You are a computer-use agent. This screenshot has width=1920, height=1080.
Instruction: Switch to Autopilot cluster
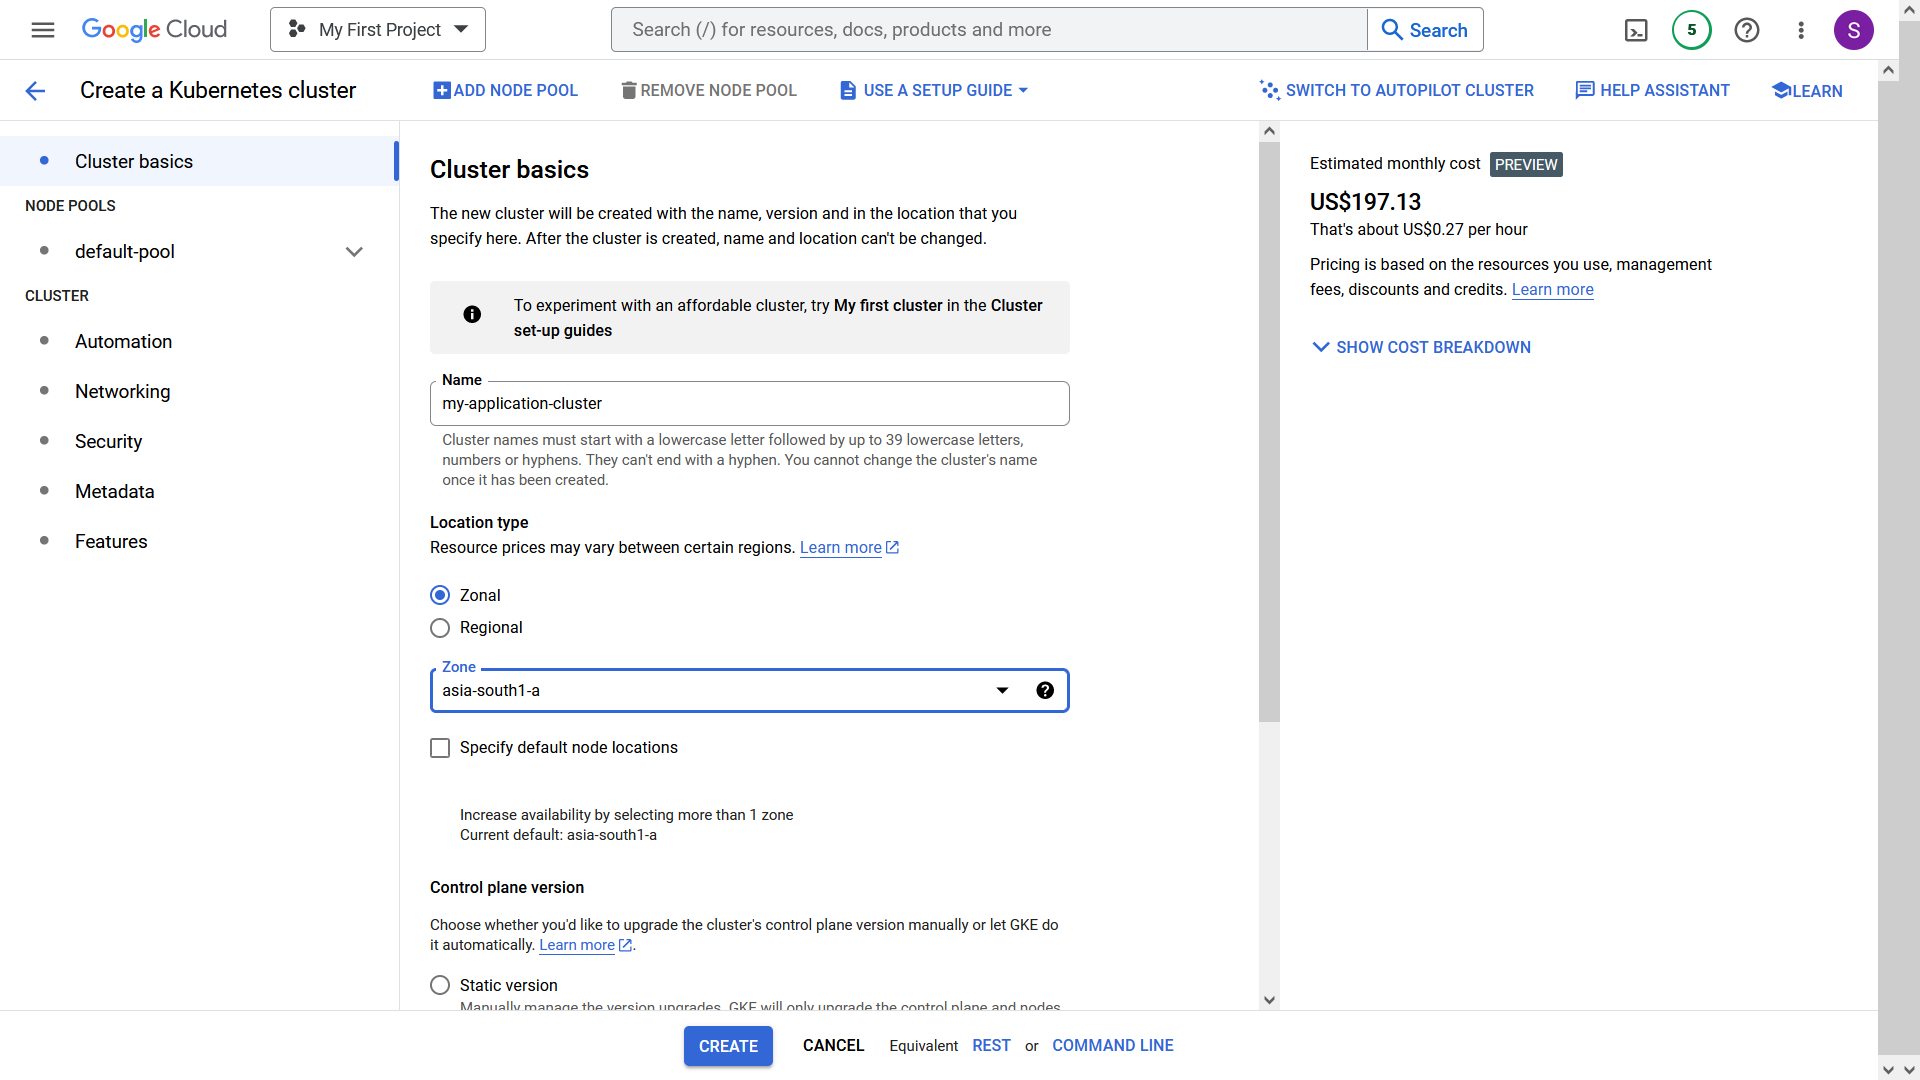(1397, 90)
